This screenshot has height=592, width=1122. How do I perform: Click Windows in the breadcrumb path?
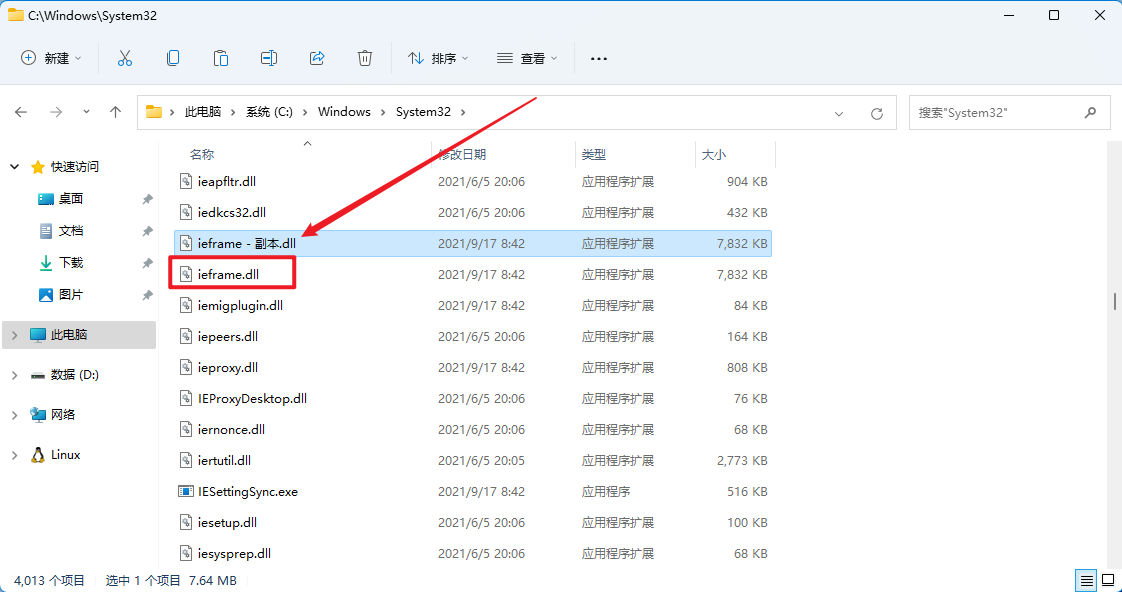(x=344, y=112)
